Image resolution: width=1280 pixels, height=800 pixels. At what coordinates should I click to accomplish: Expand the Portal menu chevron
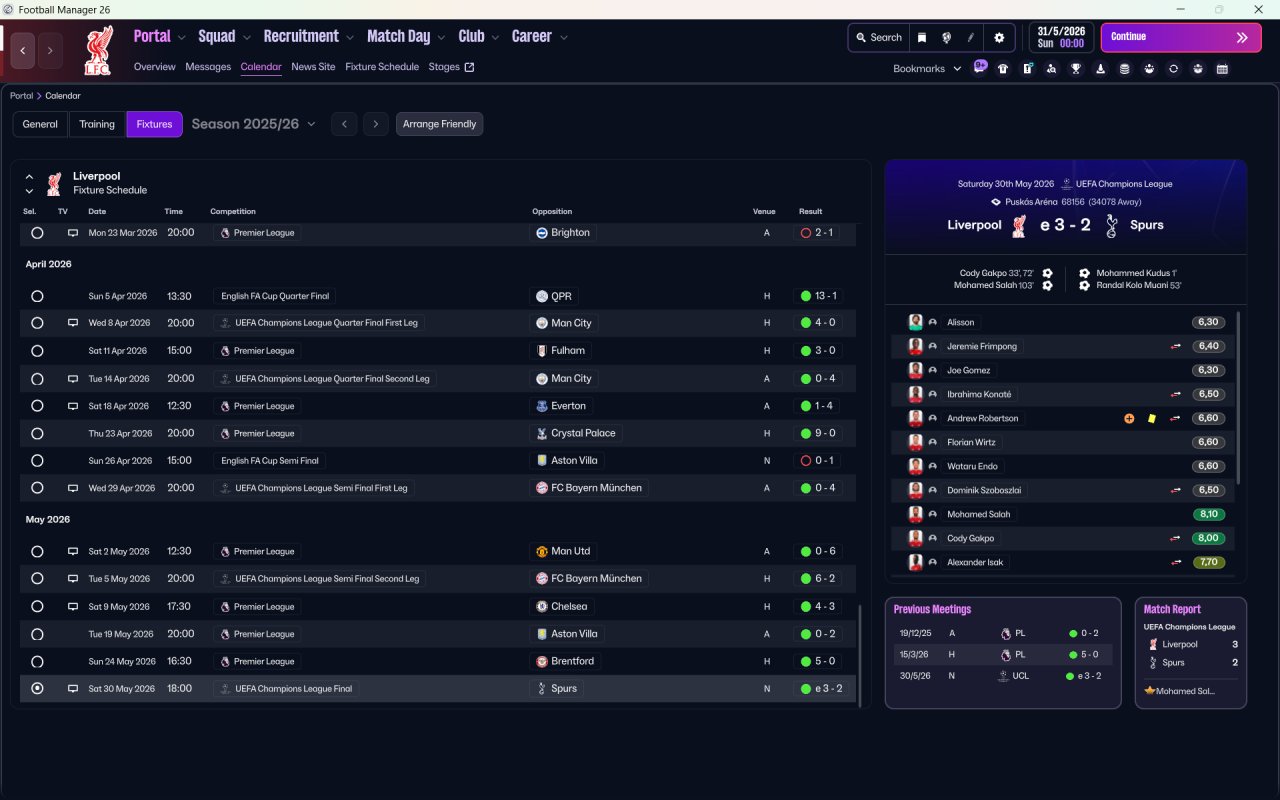point(181,38)
